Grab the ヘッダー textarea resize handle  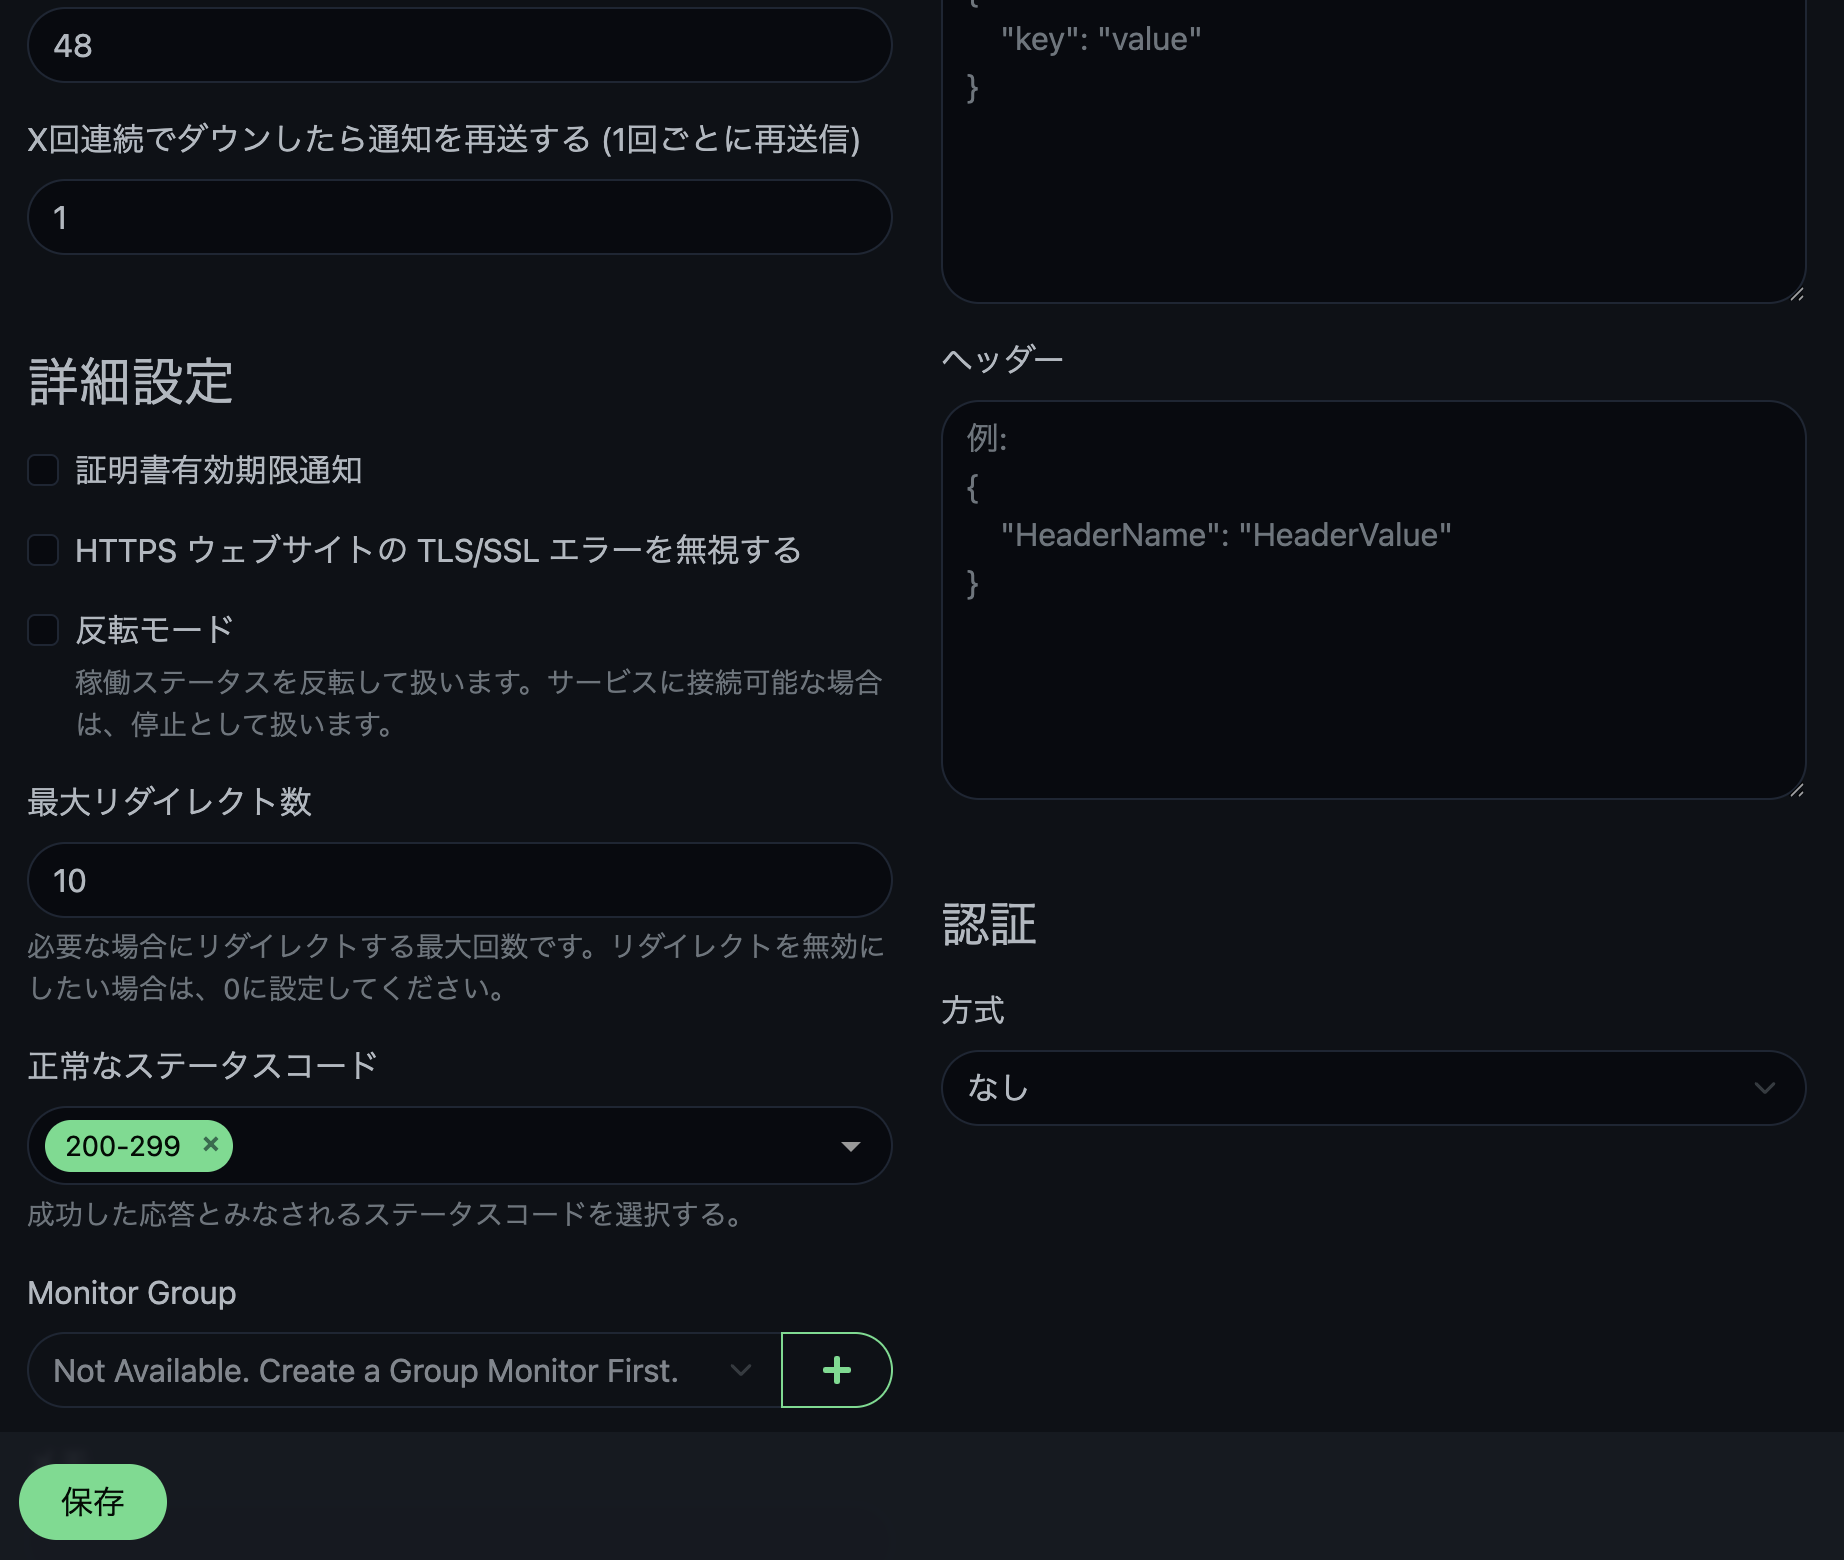coord(1796,789)
